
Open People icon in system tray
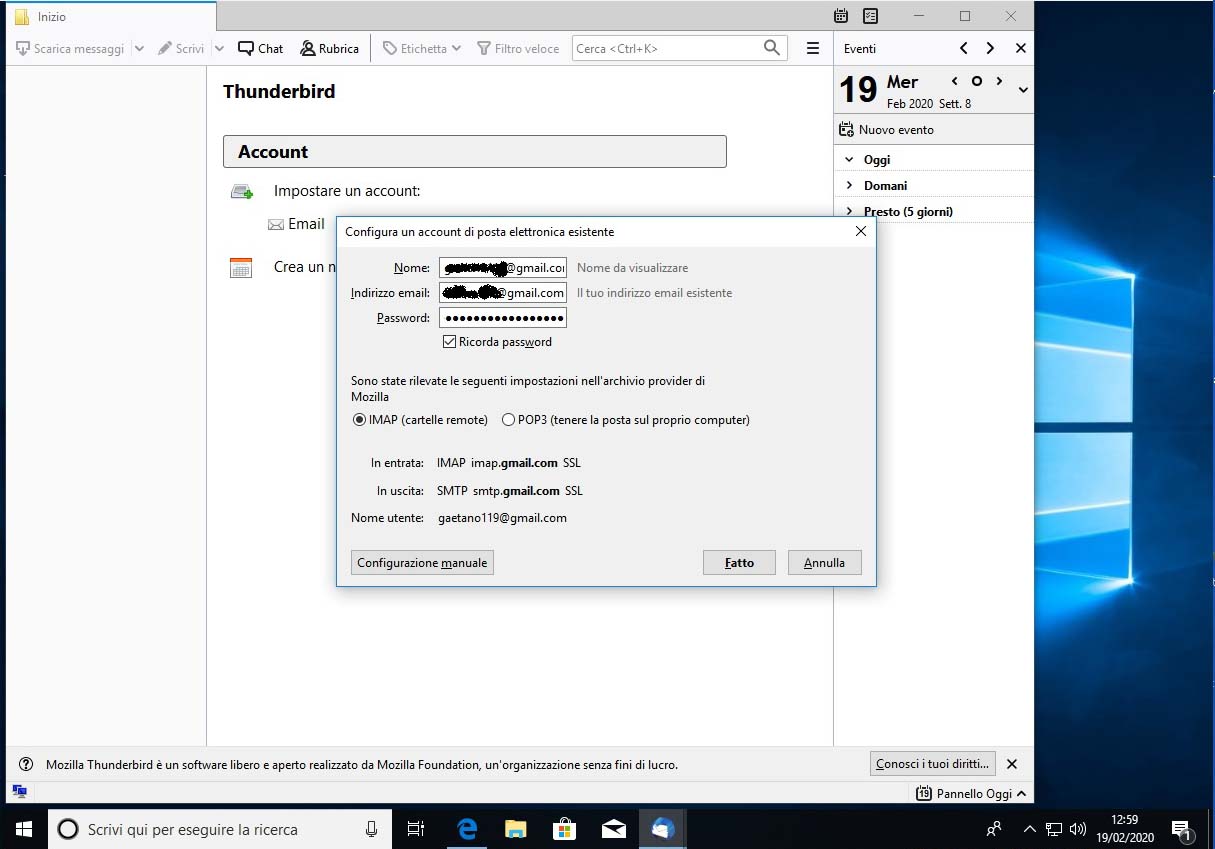[994, 829]
